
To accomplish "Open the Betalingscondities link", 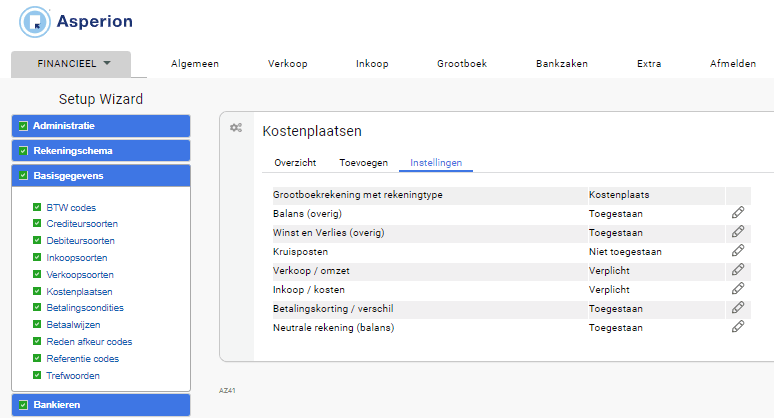I will (85, 307).
